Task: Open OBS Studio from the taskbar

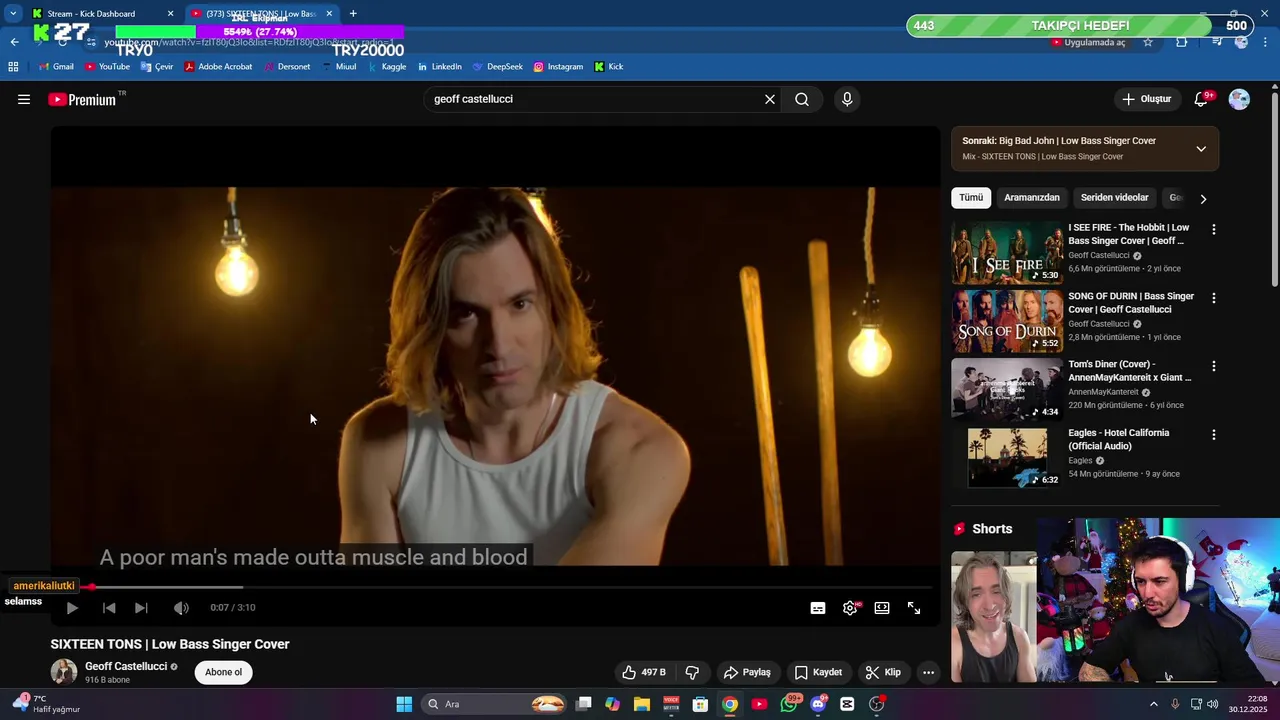Action: (877, 704)
